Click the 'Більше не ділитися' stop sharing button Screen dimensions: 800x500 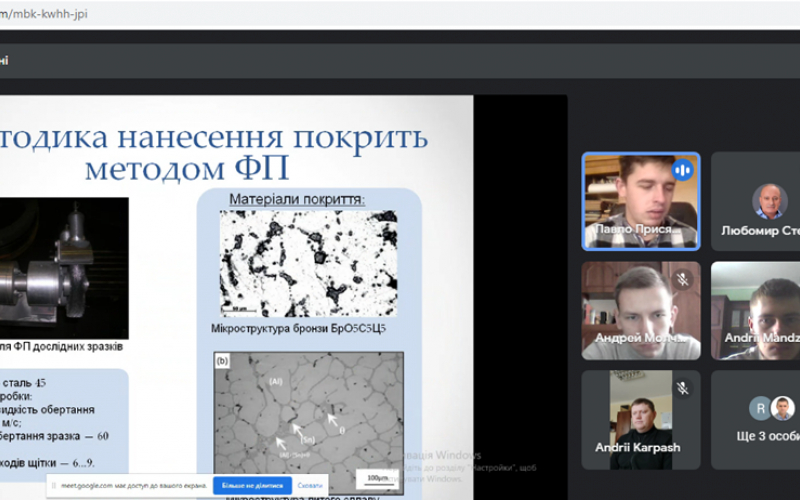[x=252, y=486]
